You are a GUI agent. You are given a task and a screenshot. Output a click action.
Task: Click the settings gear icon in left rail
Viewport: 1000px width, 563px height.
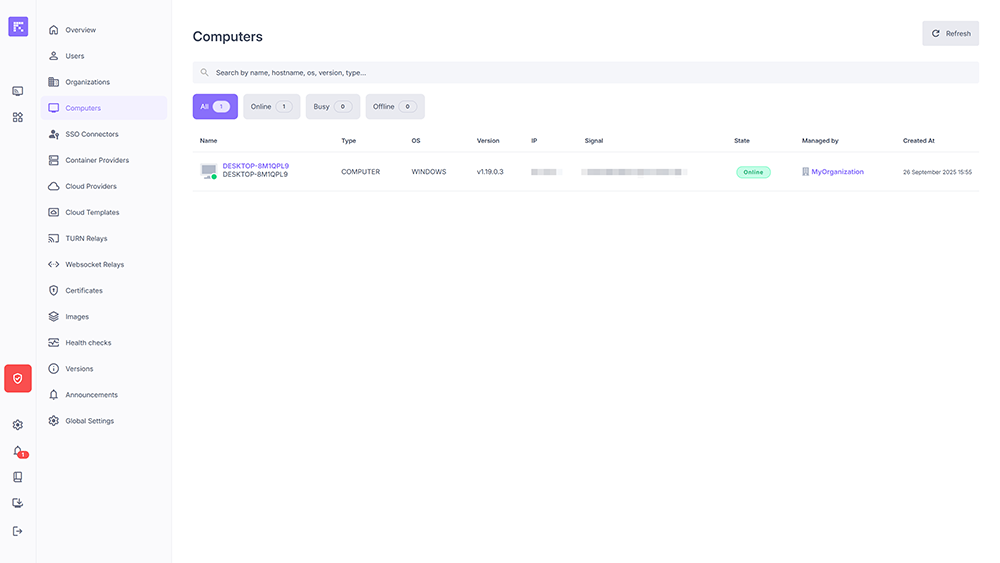point(18,425)
